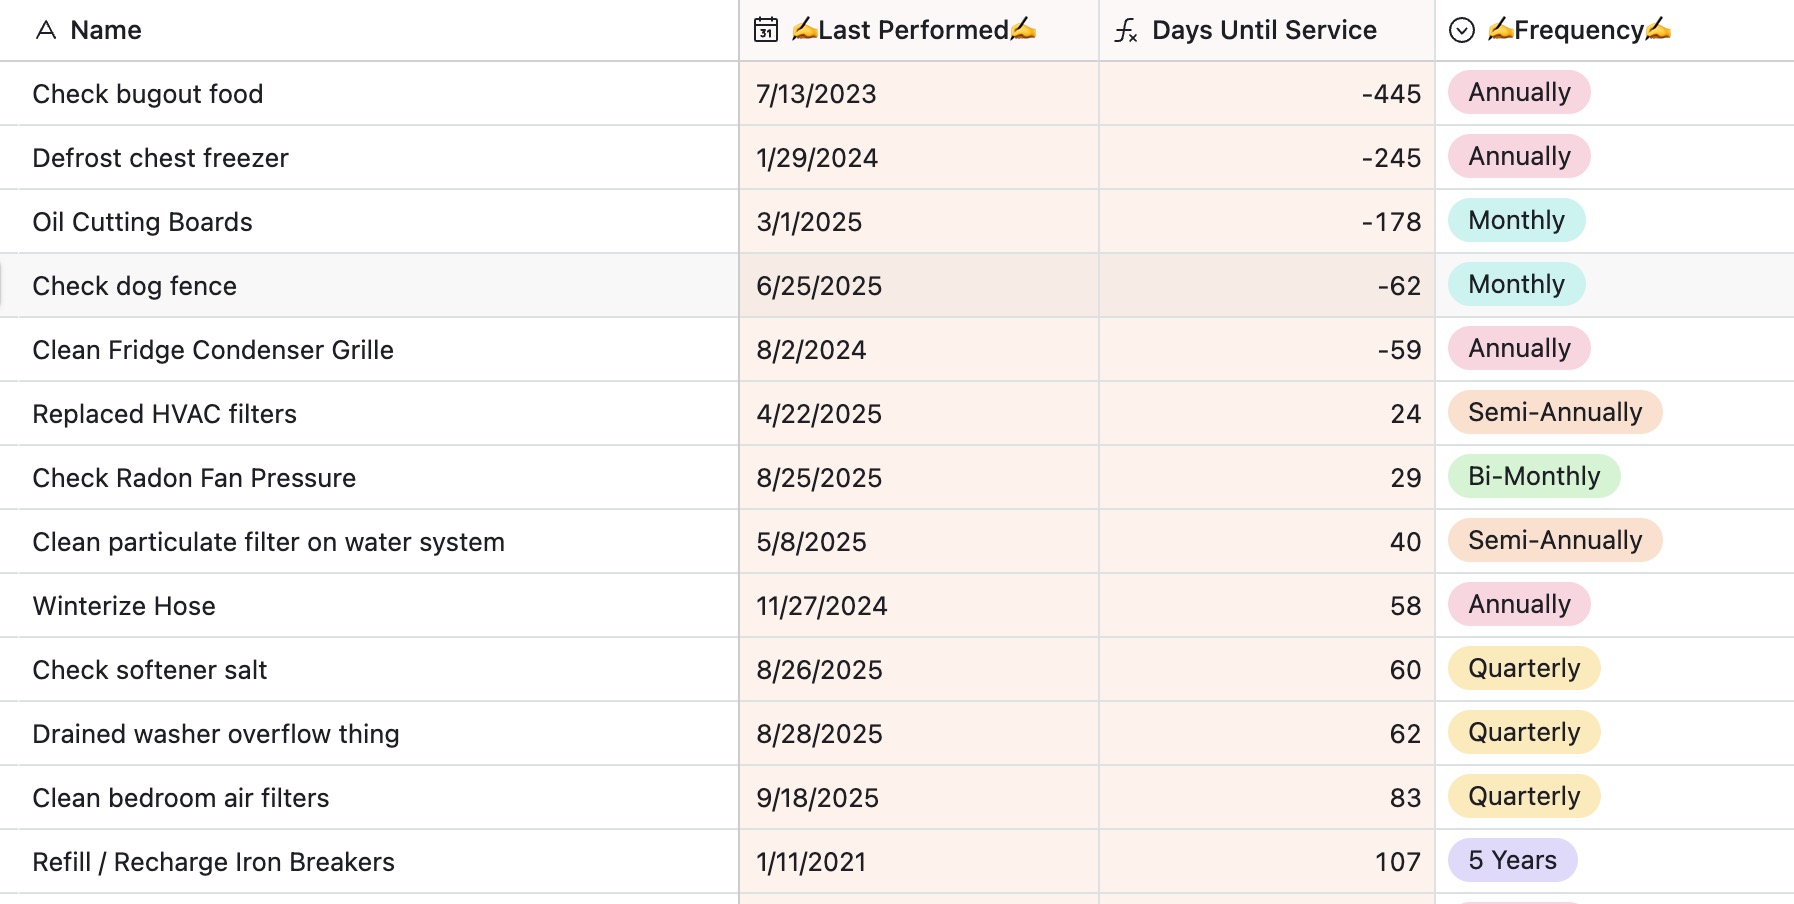
Task: Click the Quarterly tag on Check softener salt
Action: point(1523,669)
